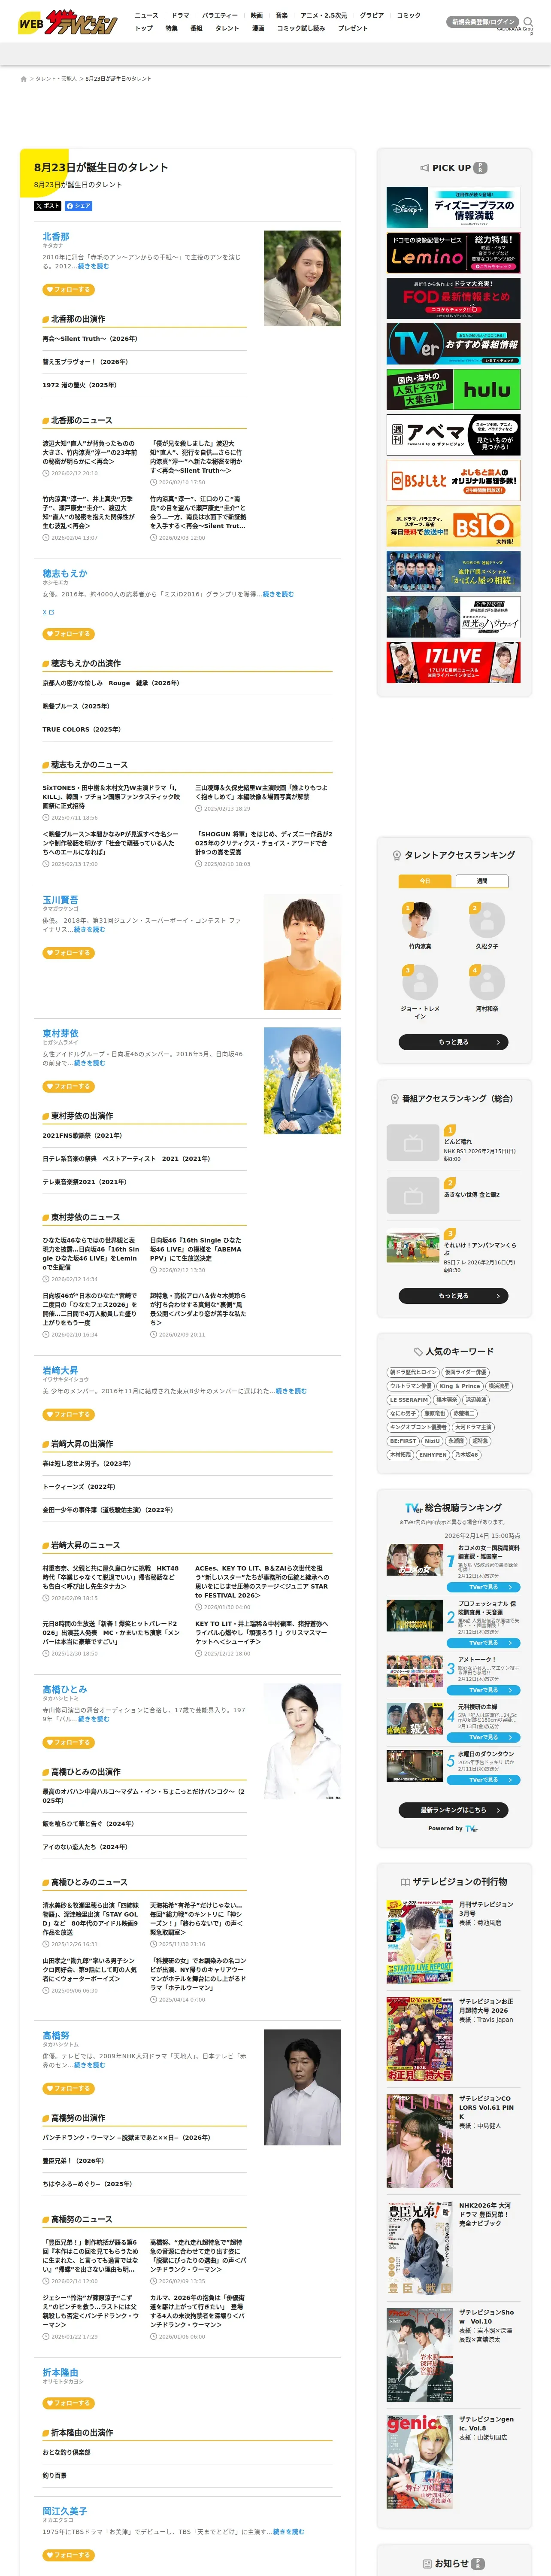Open ドラマ in the top menu
The width and height of the screenshot is (551, 2576).
[x=180, y=16]
